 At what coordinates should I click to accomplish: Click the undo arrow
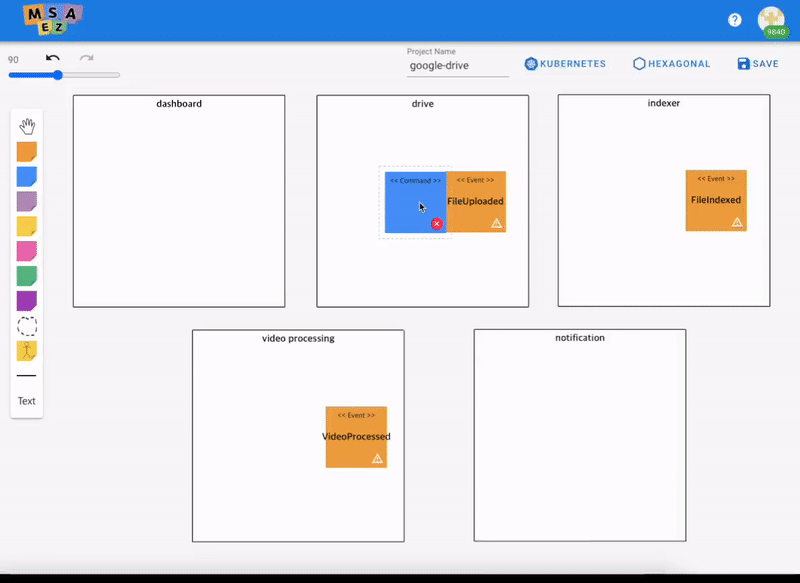pyautogui.click(x=52, y=57)
